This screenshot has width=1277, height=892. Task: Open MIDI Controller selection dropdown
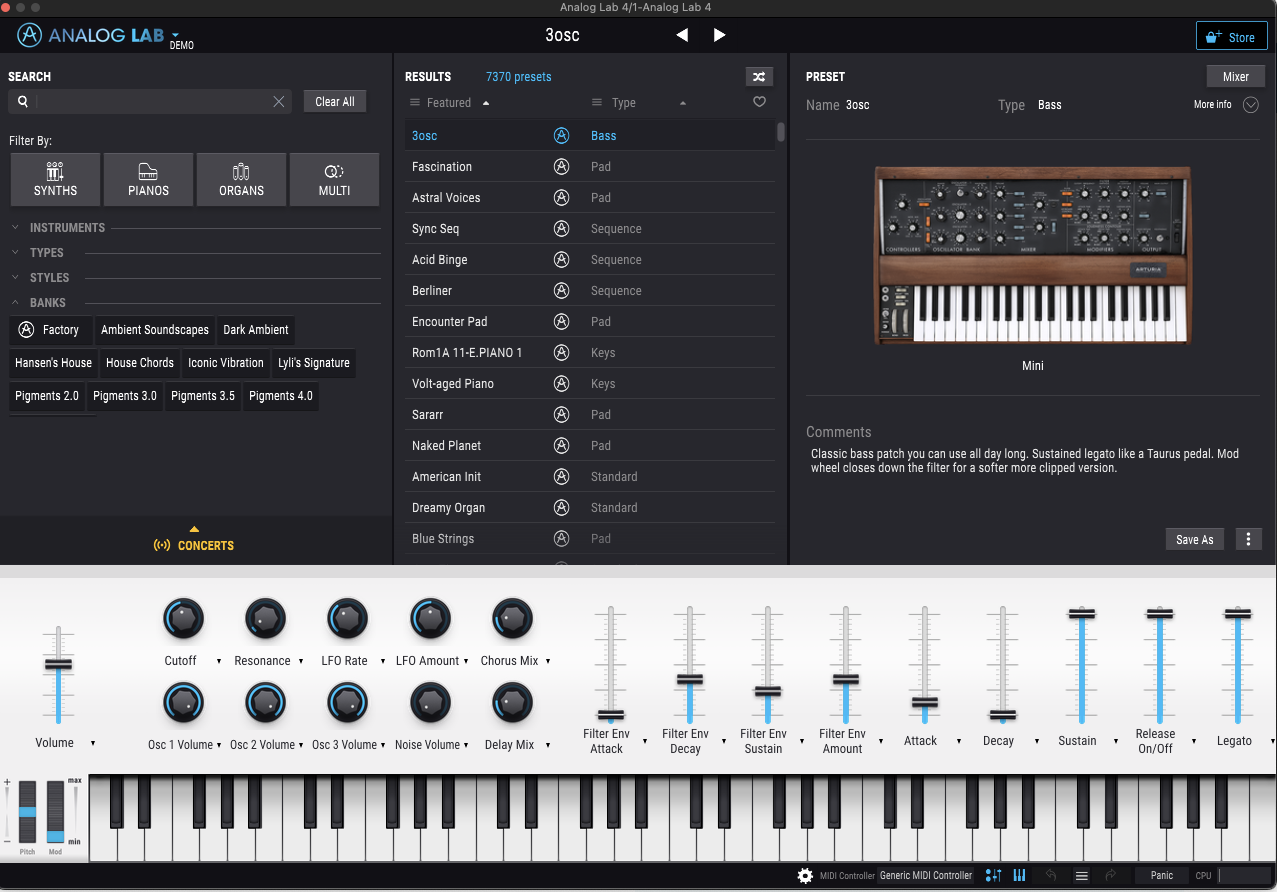click(x=926, y=875)
